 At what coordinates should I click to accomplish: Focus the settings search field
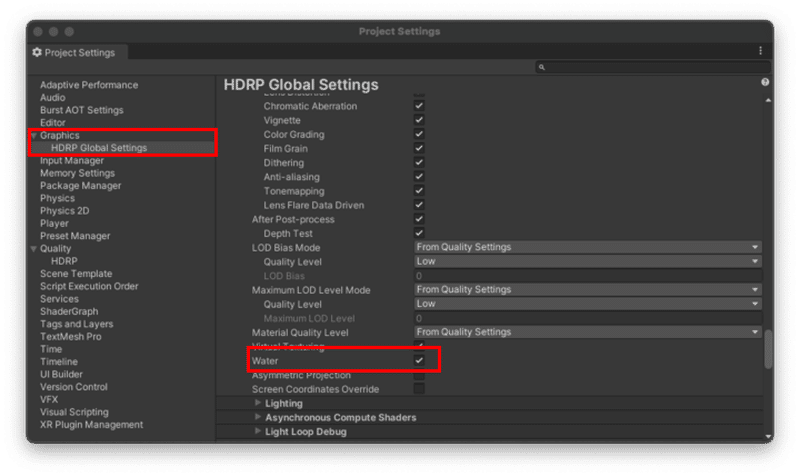[x=653, y=67]
